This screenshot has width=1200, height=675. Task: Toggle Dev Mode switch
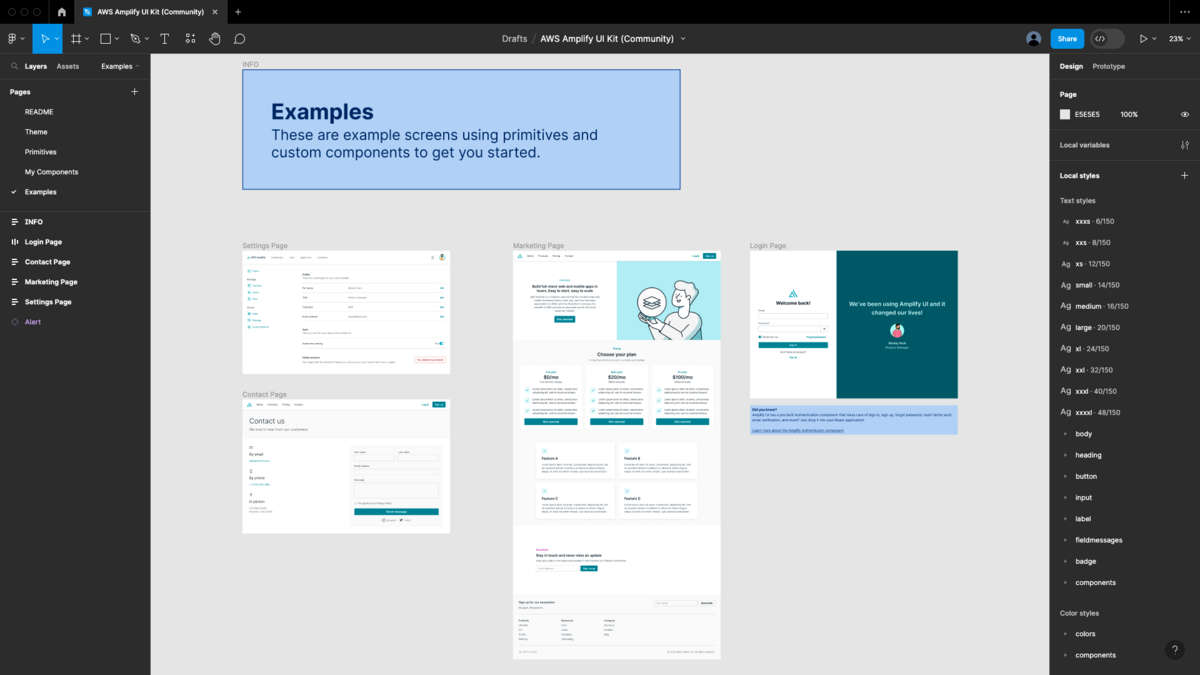pyautogui.click(x=1107, y=39)
